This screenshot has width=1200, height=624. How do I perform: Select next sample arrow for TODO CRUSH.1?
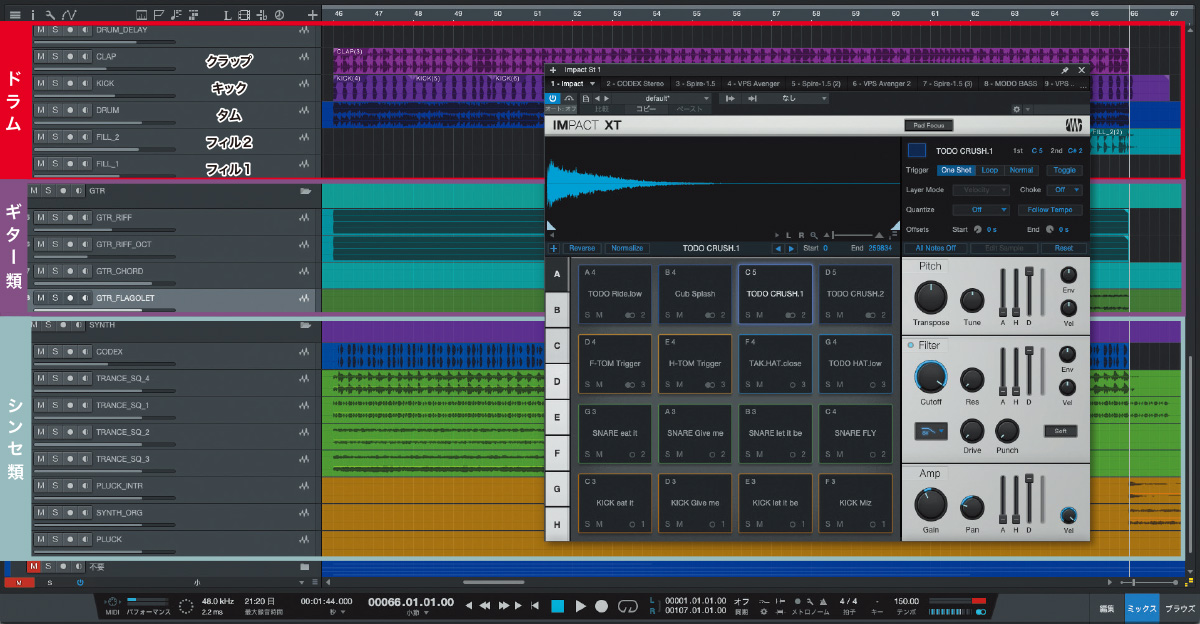pos(791,248)
